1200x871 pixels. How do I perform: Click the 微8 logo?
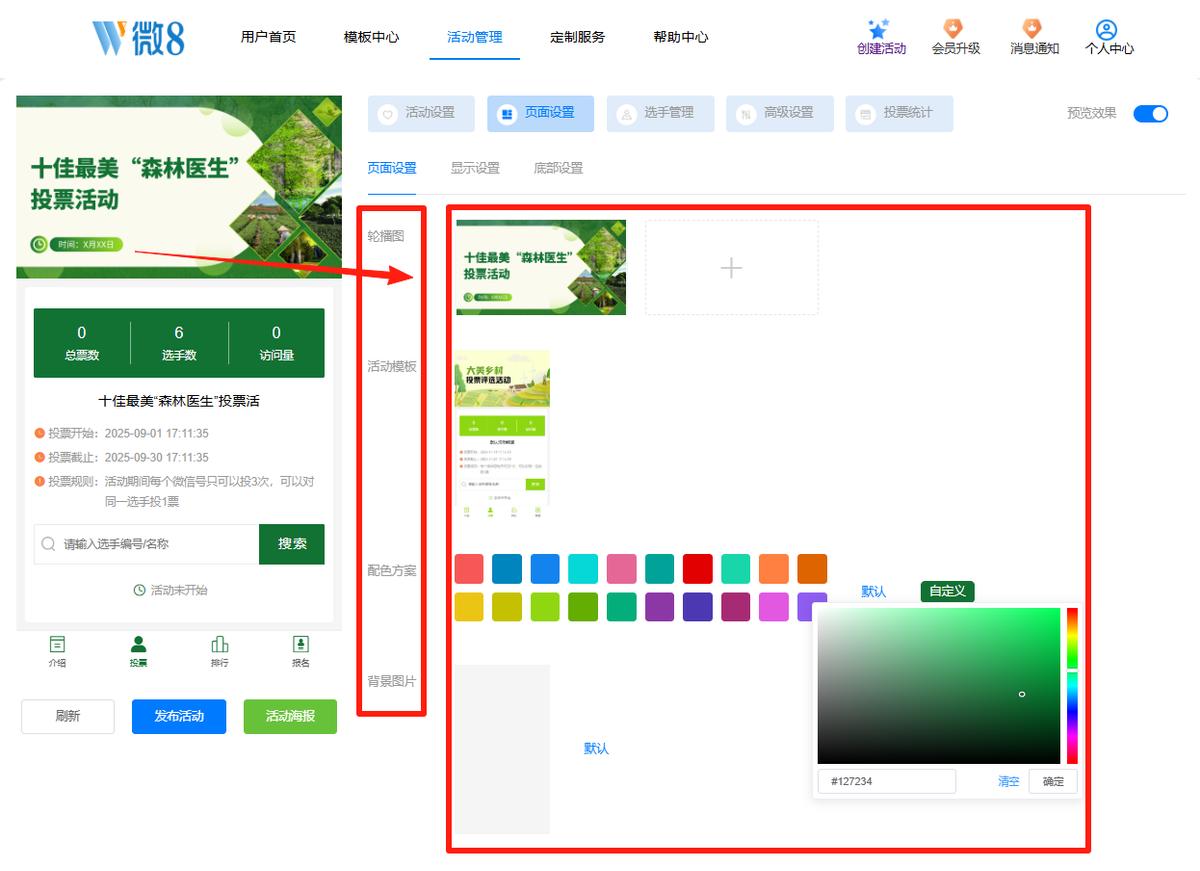tap(138, 37)
